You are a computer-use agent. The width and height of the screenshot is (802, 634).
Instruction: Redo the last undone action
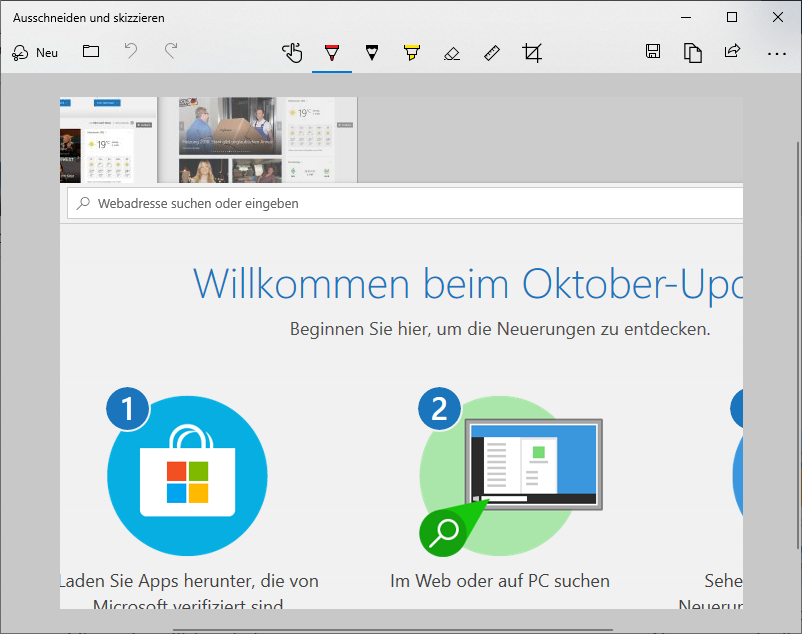point(171,52)
